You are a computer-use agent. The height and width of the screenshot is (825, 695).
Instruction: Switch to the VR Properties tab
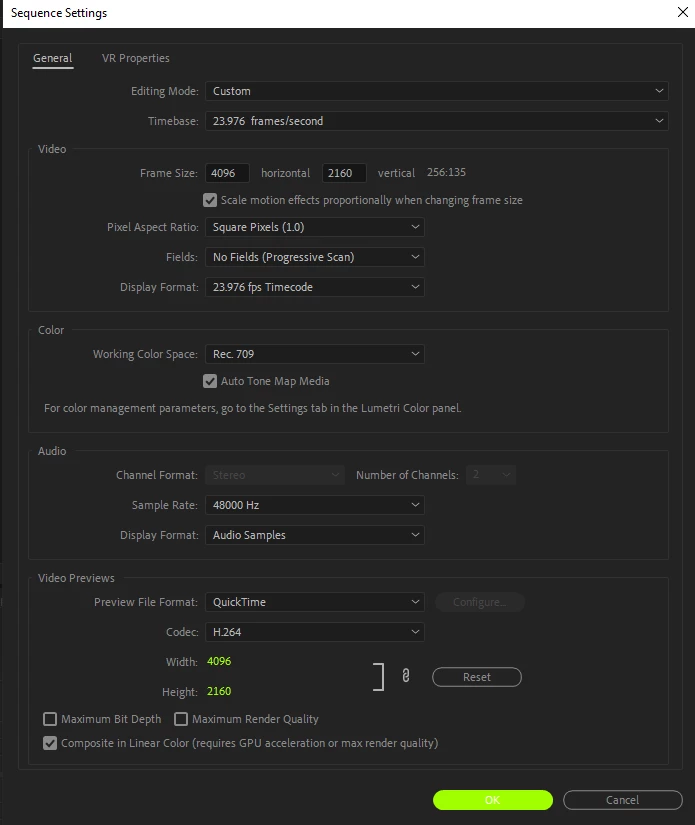pyautogui.click(x=136, y=58)
